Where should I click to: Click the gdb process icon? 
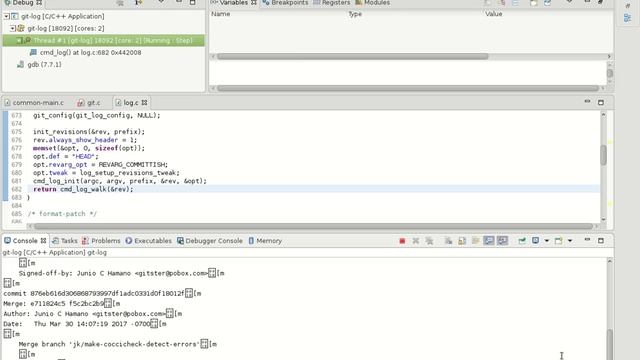(x=20, y=64)
